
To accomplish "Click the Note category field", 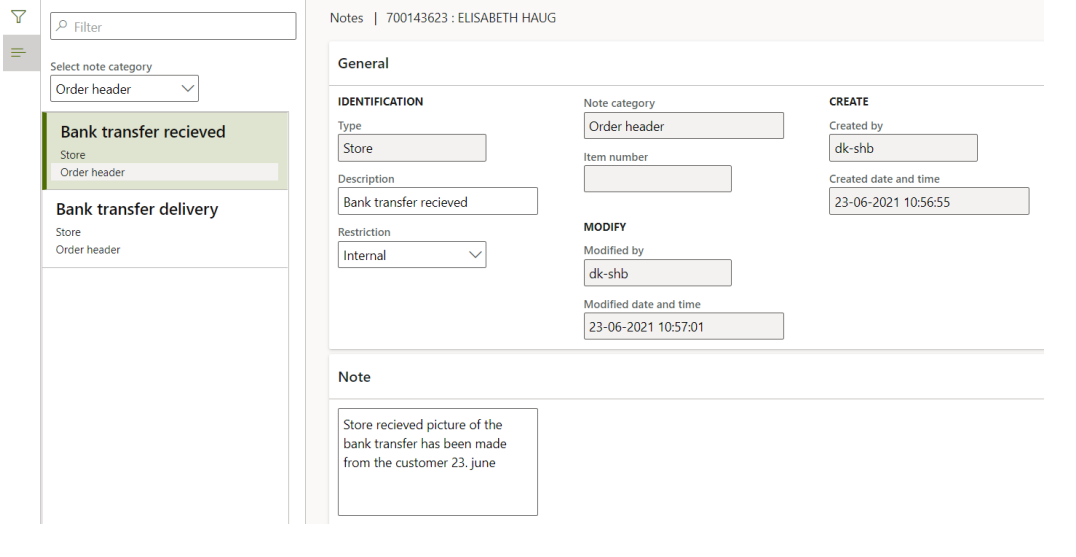I will click(x=683, y=126).
